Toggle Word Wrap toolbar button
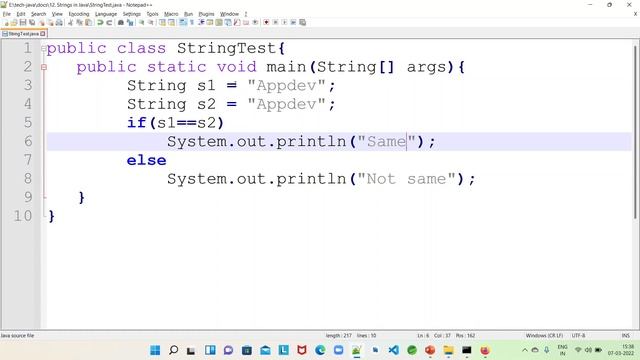Screen dimensions: 640x360 183,22
